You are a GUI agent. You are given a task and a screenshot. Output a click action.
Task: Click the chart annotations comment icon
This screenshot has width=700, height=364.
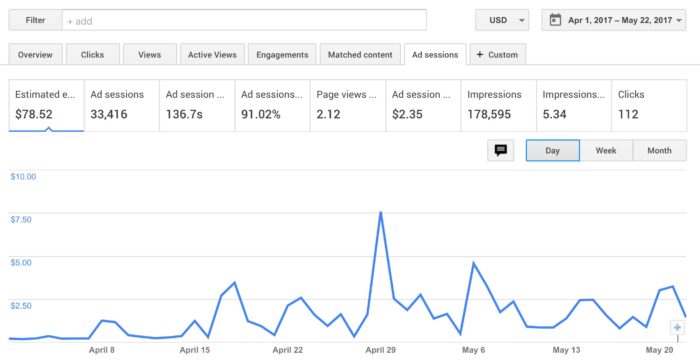[500, 150]
